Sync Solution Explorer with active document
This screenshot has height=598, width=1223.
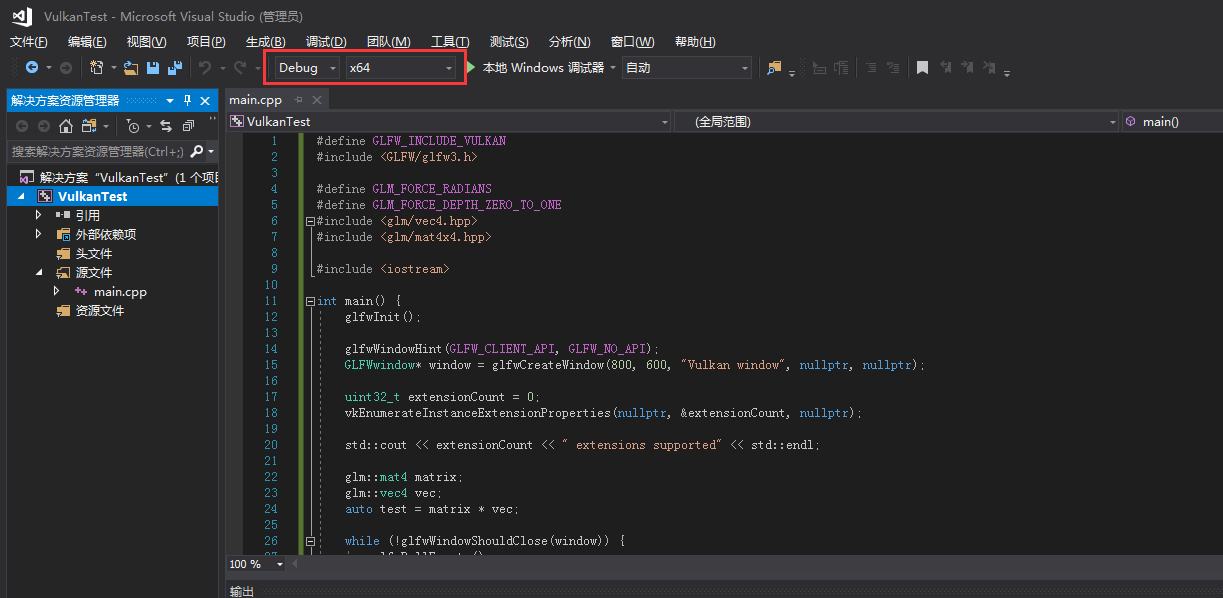point(166,128)
